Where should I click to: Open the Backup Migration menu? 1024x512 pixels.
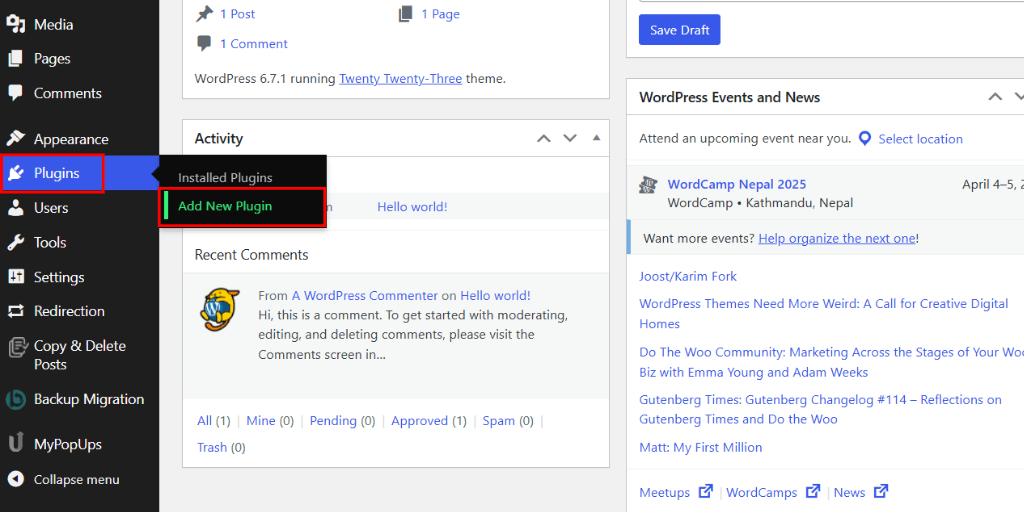[89, 399]
